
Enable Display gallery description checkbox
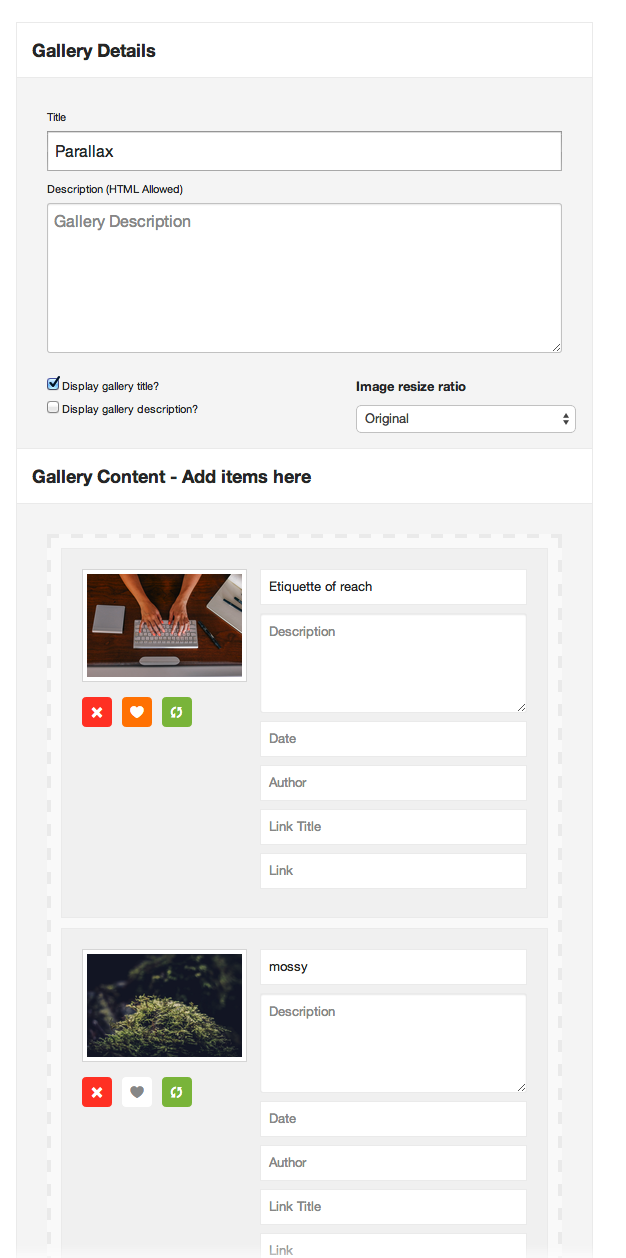pyautogui.click(x=53, y=408)
